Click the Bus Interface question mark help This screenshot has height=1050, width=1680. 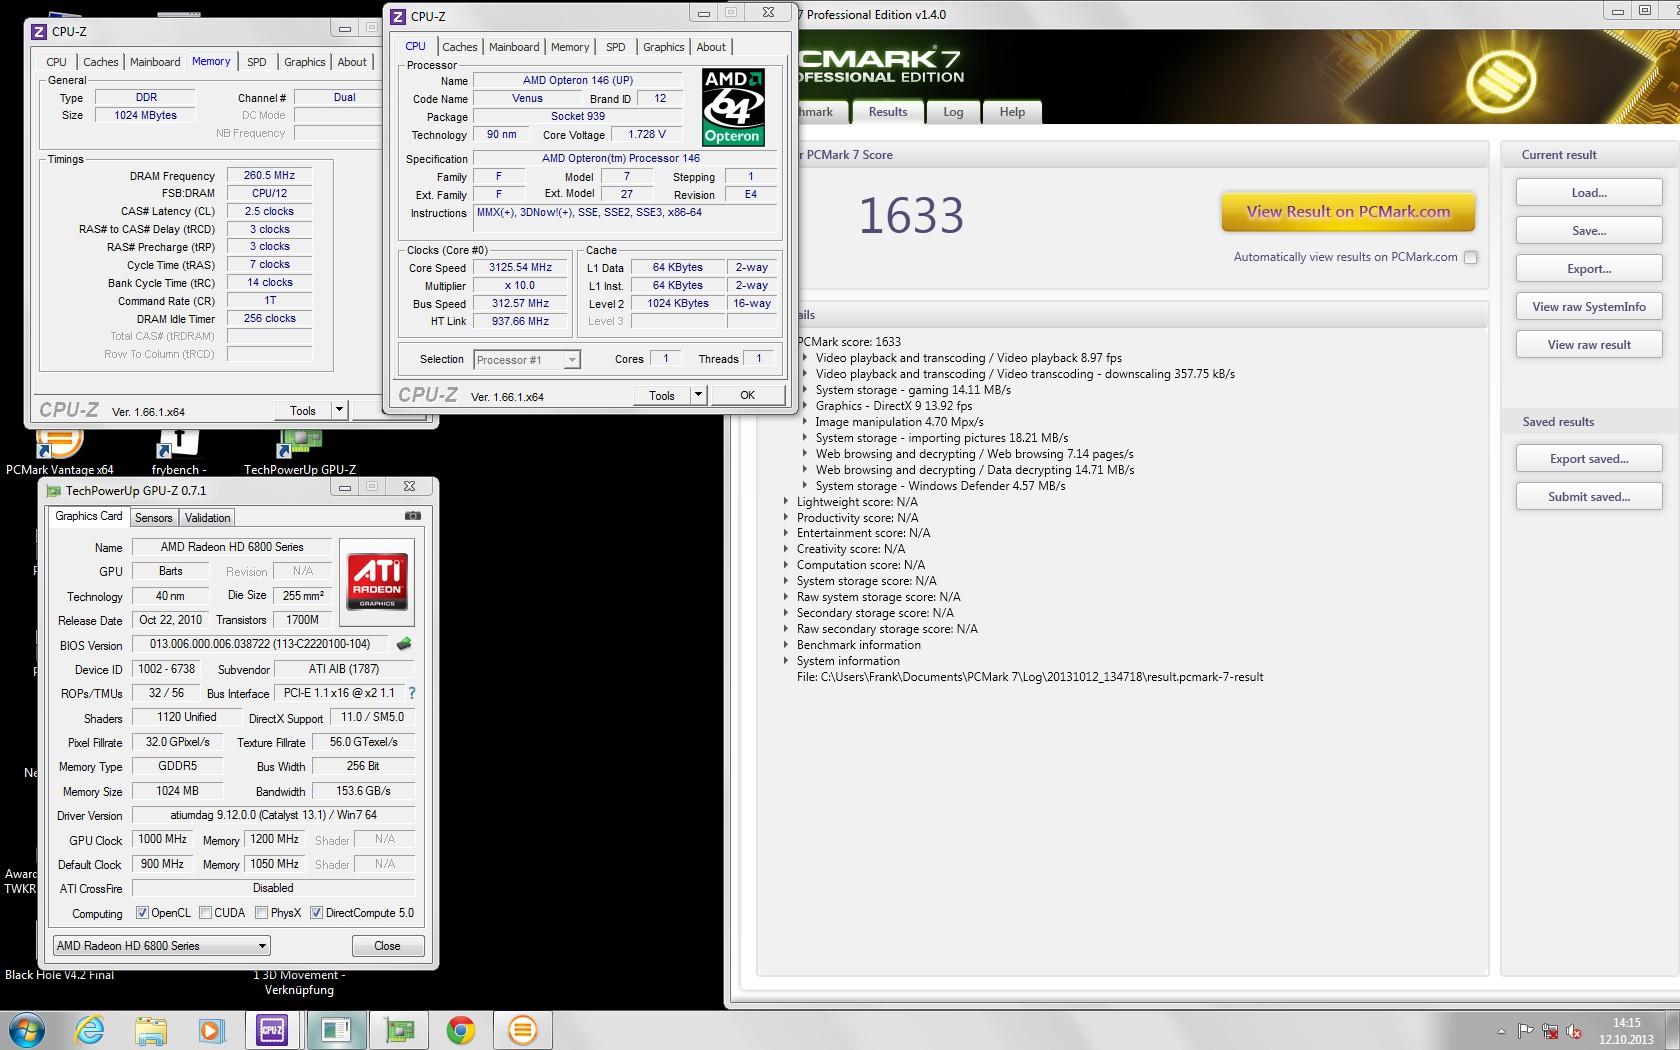pyautogui.click(x=411, y=693)
